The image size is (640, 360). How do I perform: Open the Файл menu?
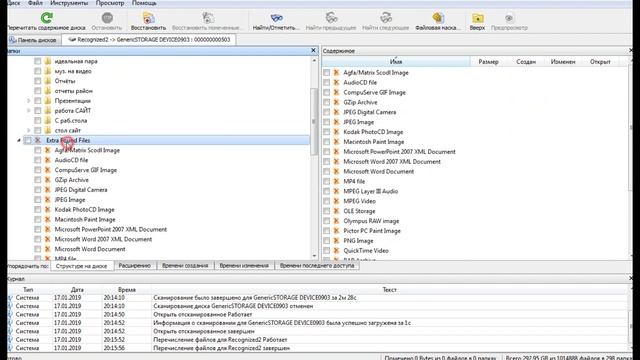[35, 3]
